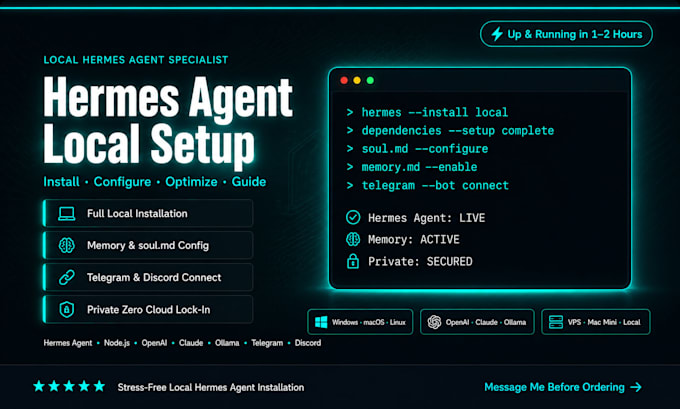This screenshot has height=409, width=680.
Task: Click the telegram --bot connect line
Action: point(427,186)
